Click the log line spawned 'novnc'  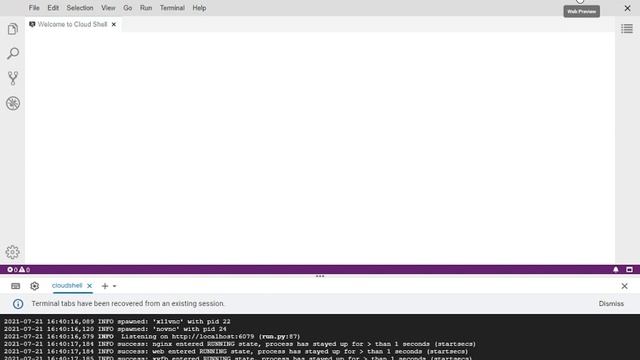pyautogui.click(x=115, y=329)
